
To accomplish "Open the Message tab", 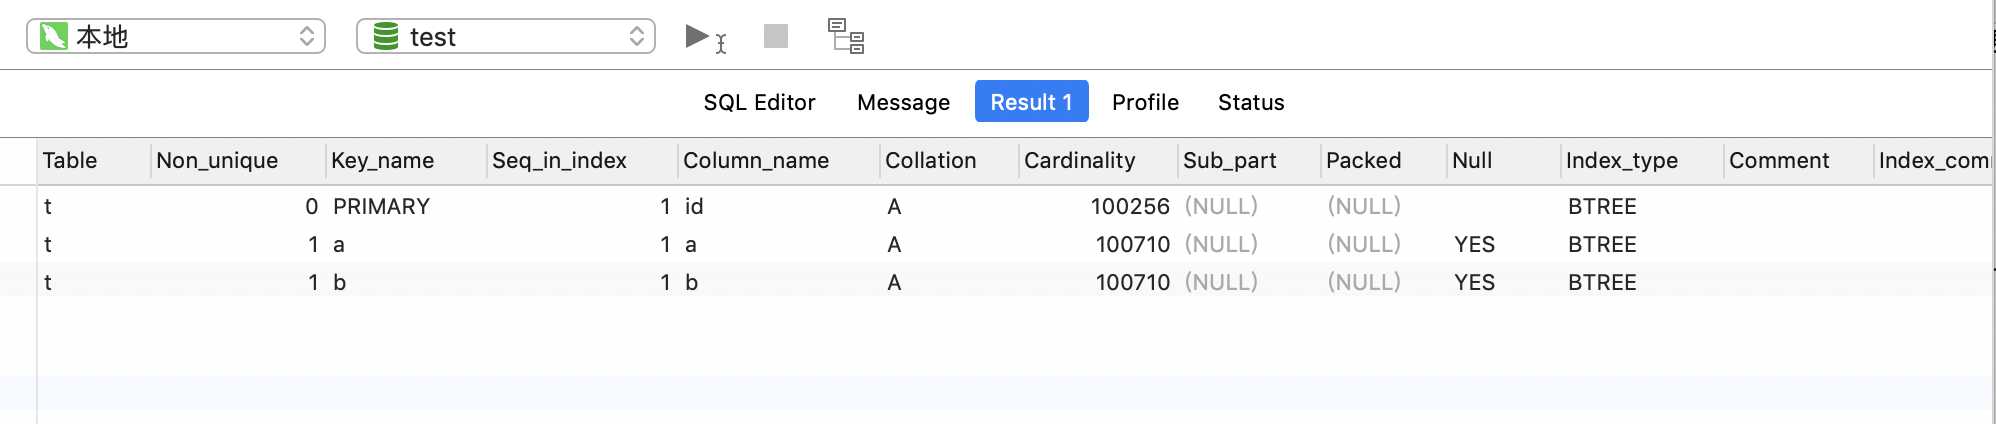I will pyautogui.click(x=903, y=102).
